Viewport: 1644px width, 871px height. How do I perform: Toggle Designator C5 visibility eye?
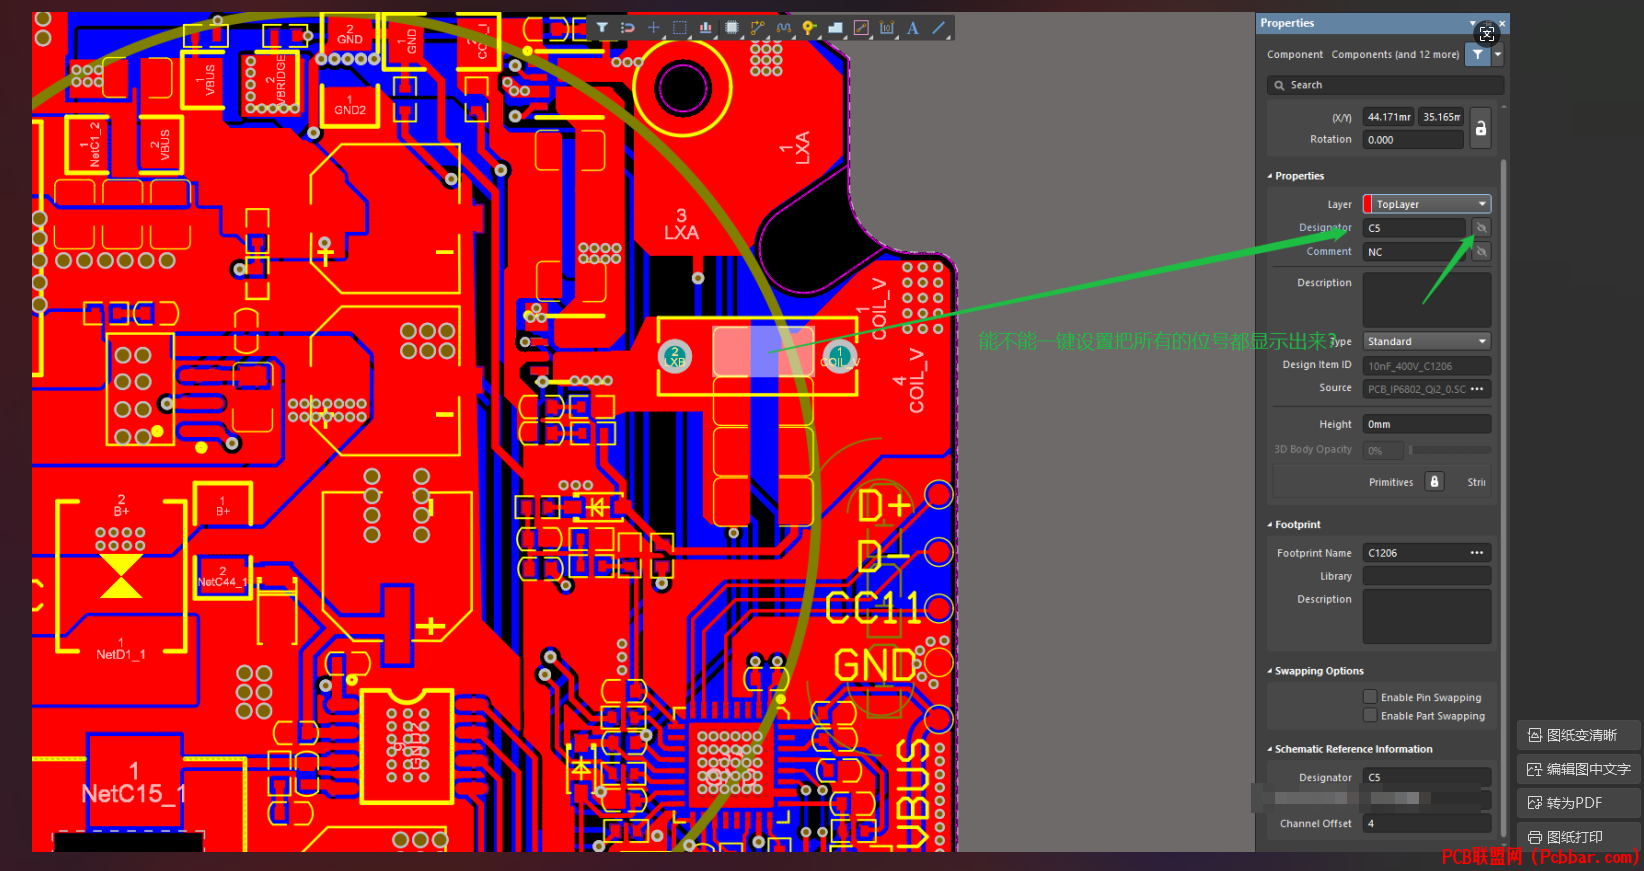coord(1481,228)
